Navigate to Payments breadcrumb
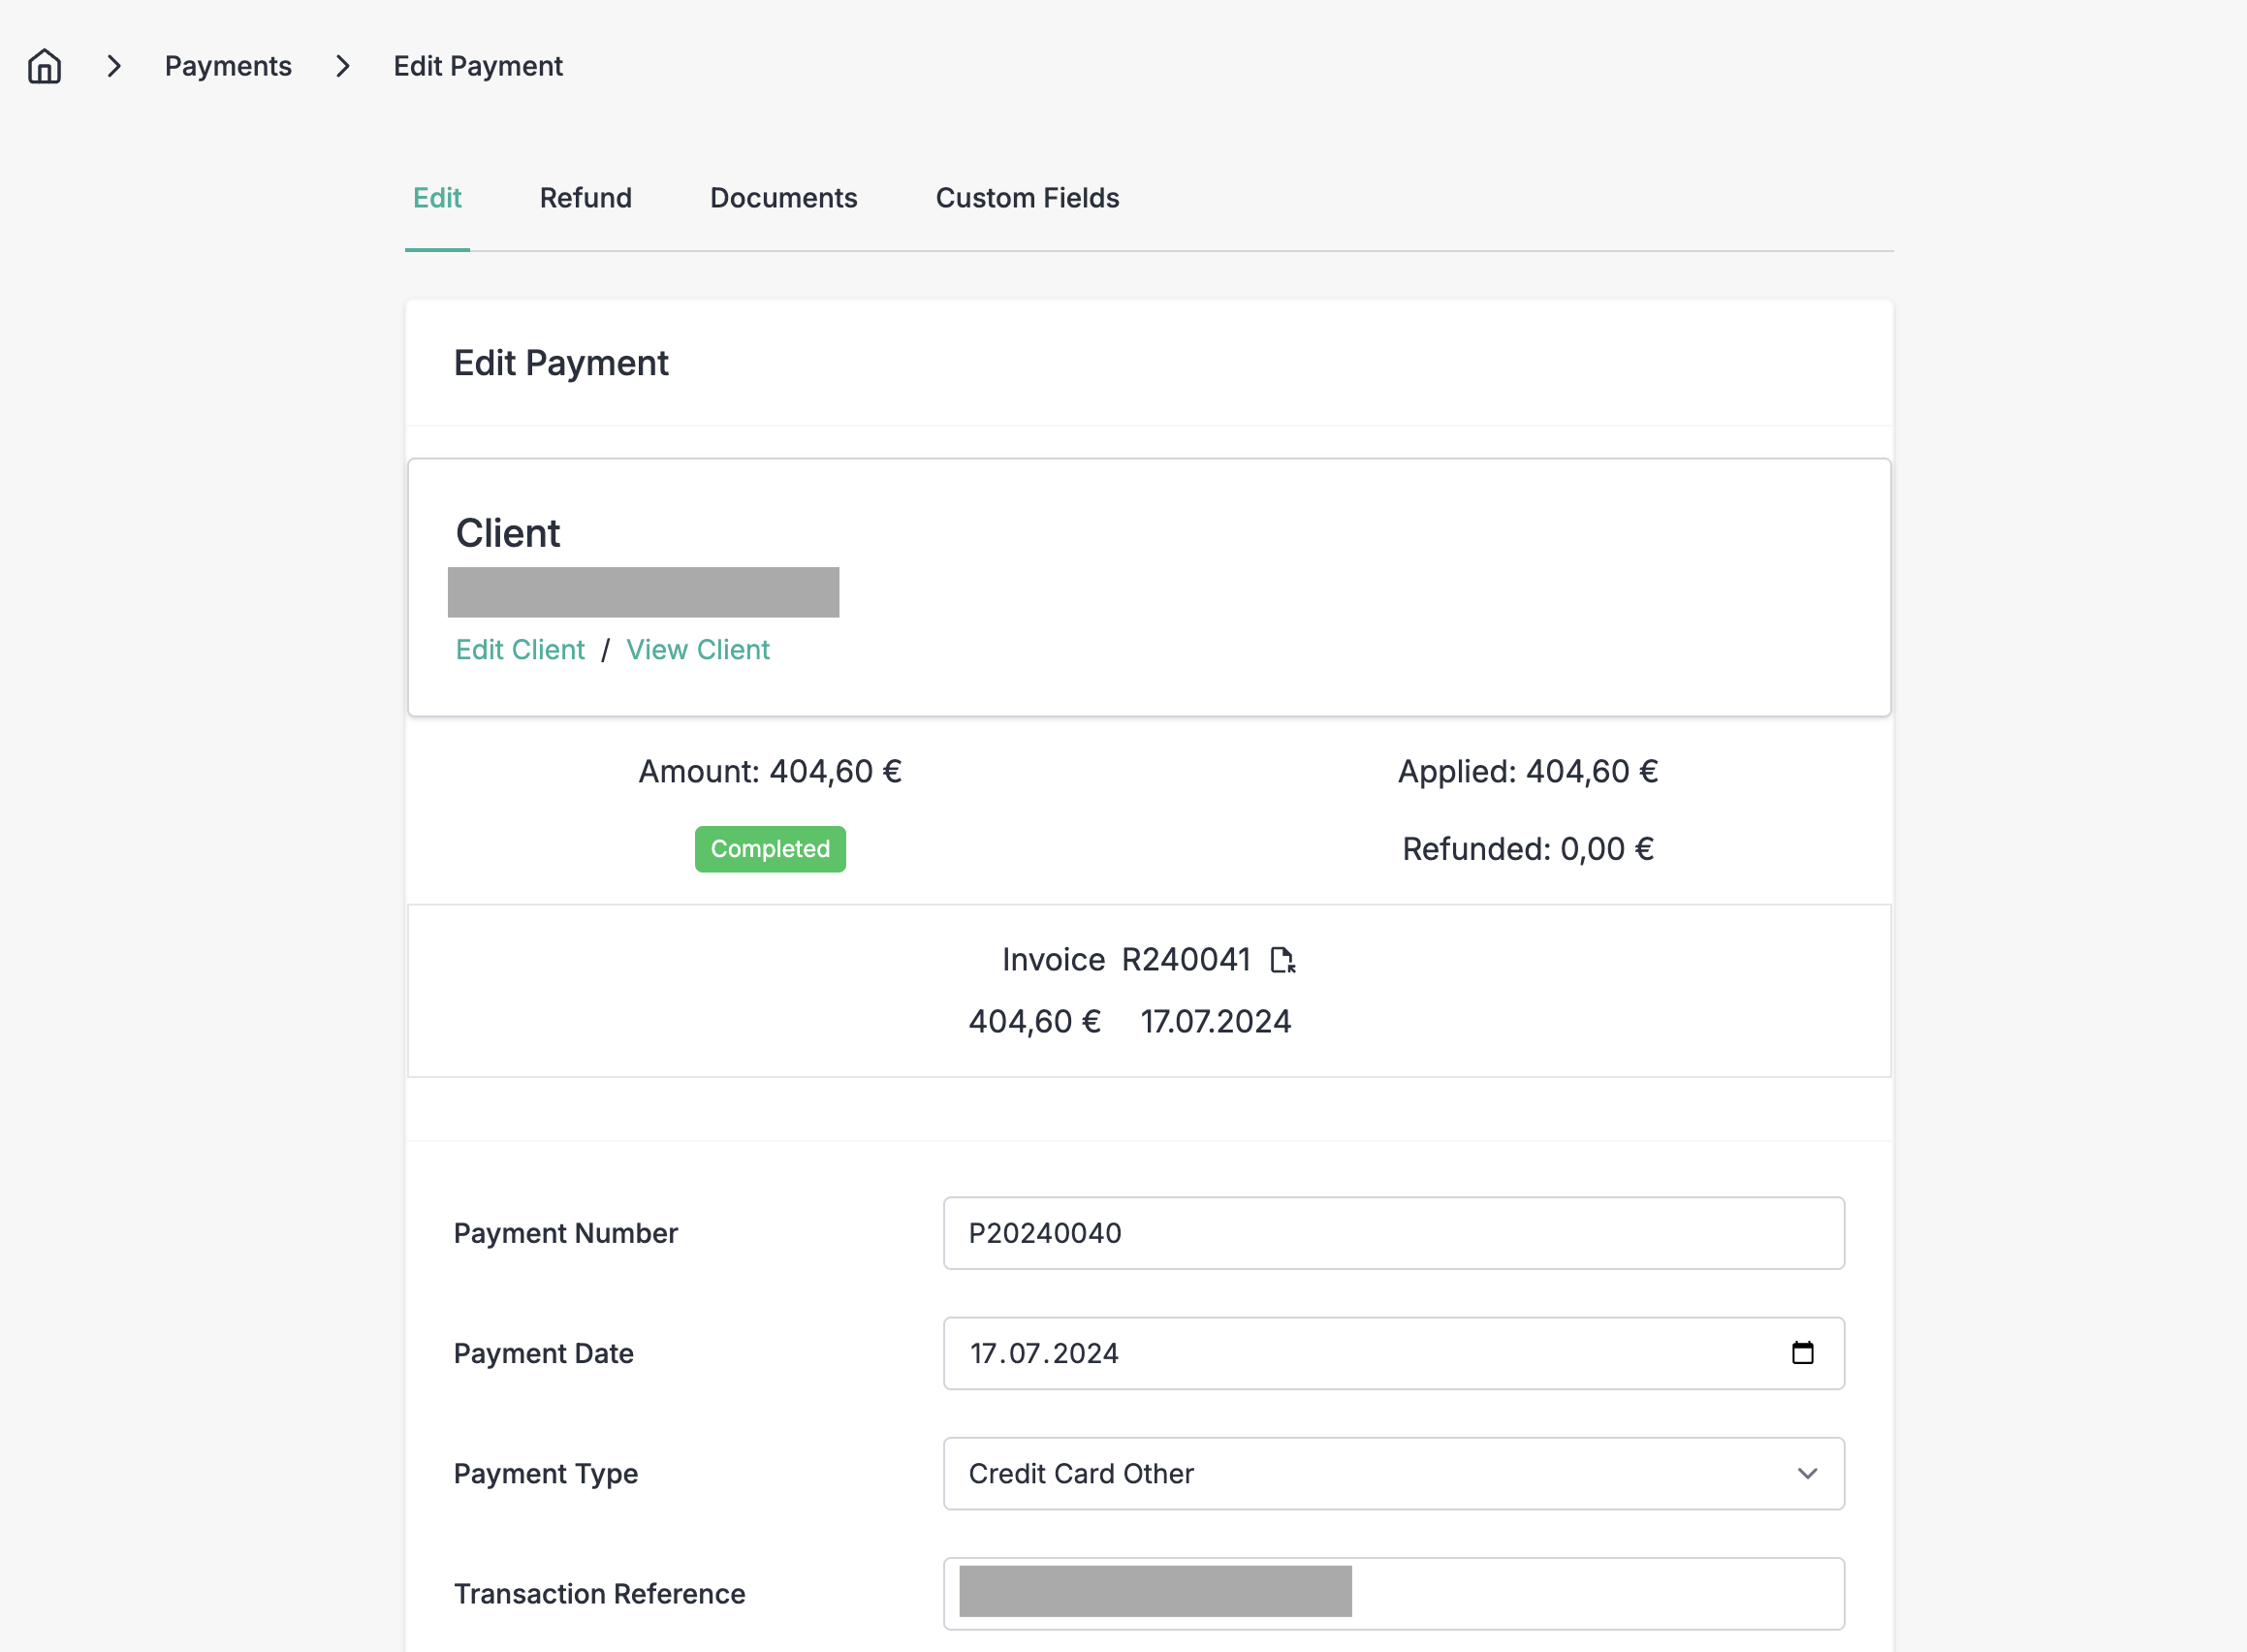The height and width of the screenshot is (1652, 2247). point(228,66)
